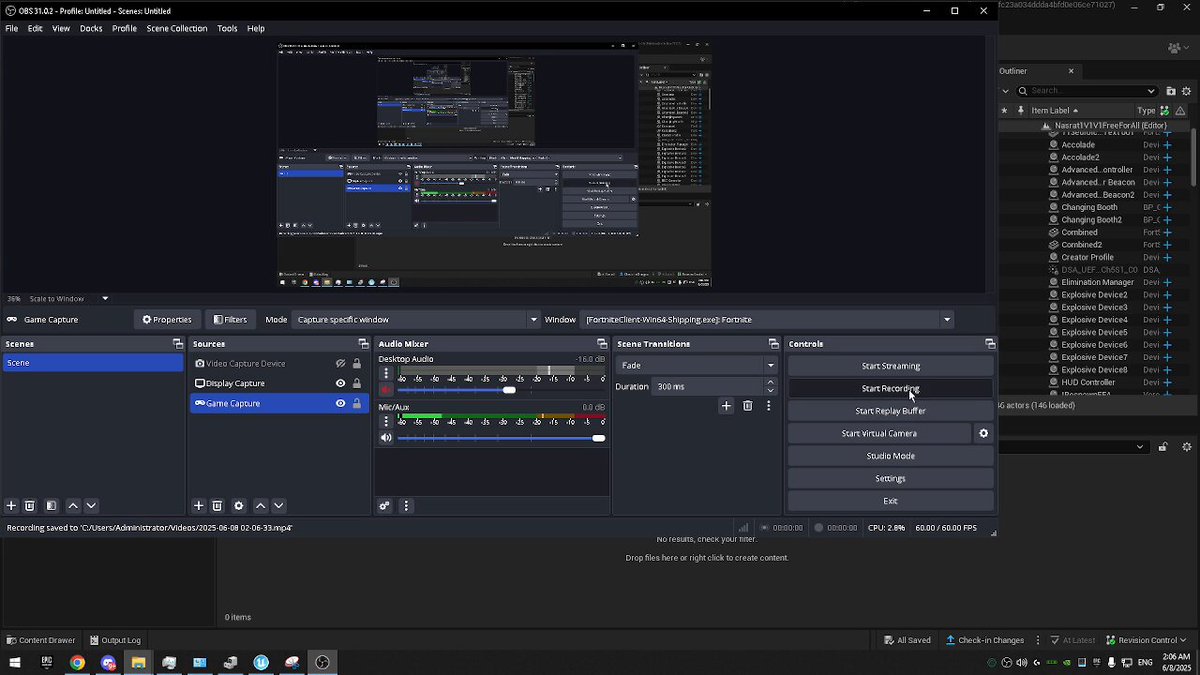This screenshot has width=1200, height=675.
Task: Hide the Game Capture source eye
Action: (340, 403)
